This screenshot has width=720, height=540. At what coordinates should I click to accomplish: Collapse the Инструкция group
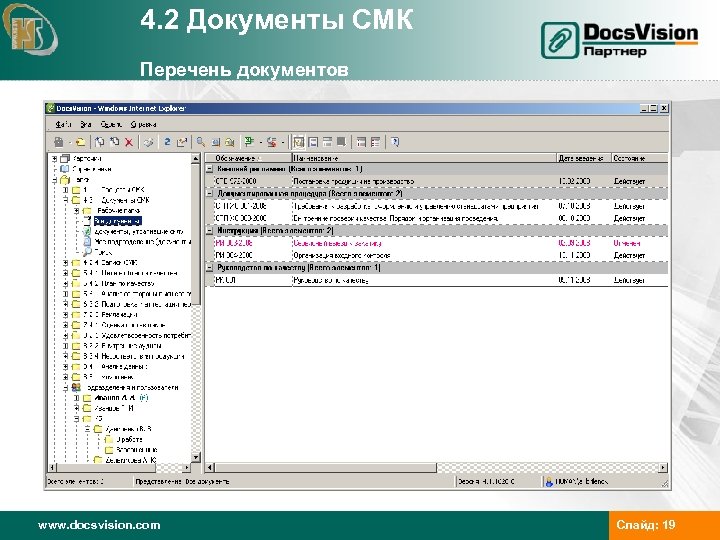pyautogui.click(x=209, y=231)
